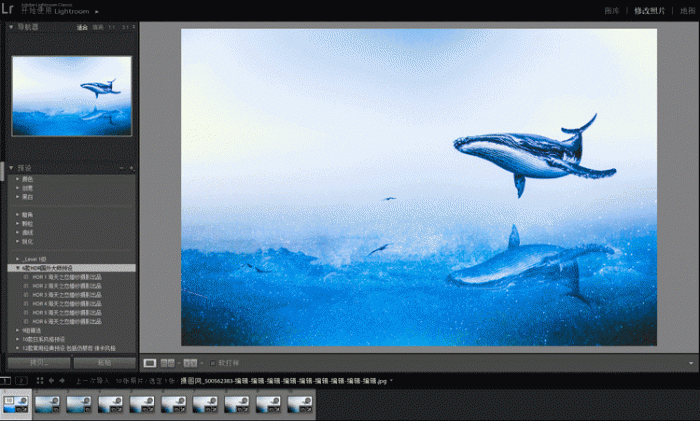
Task: Go back with the left arrow icon
Action: point(51,381)
